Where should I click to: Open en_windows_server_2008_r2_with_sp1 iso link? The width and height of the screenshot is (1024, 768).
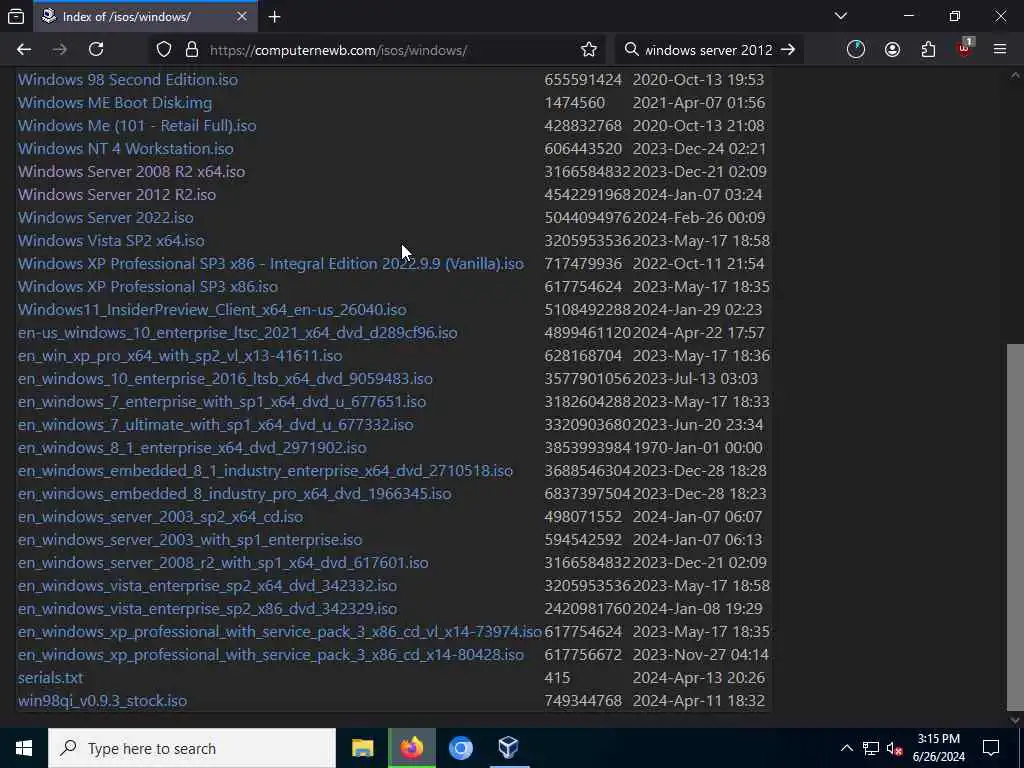point(223,563)
